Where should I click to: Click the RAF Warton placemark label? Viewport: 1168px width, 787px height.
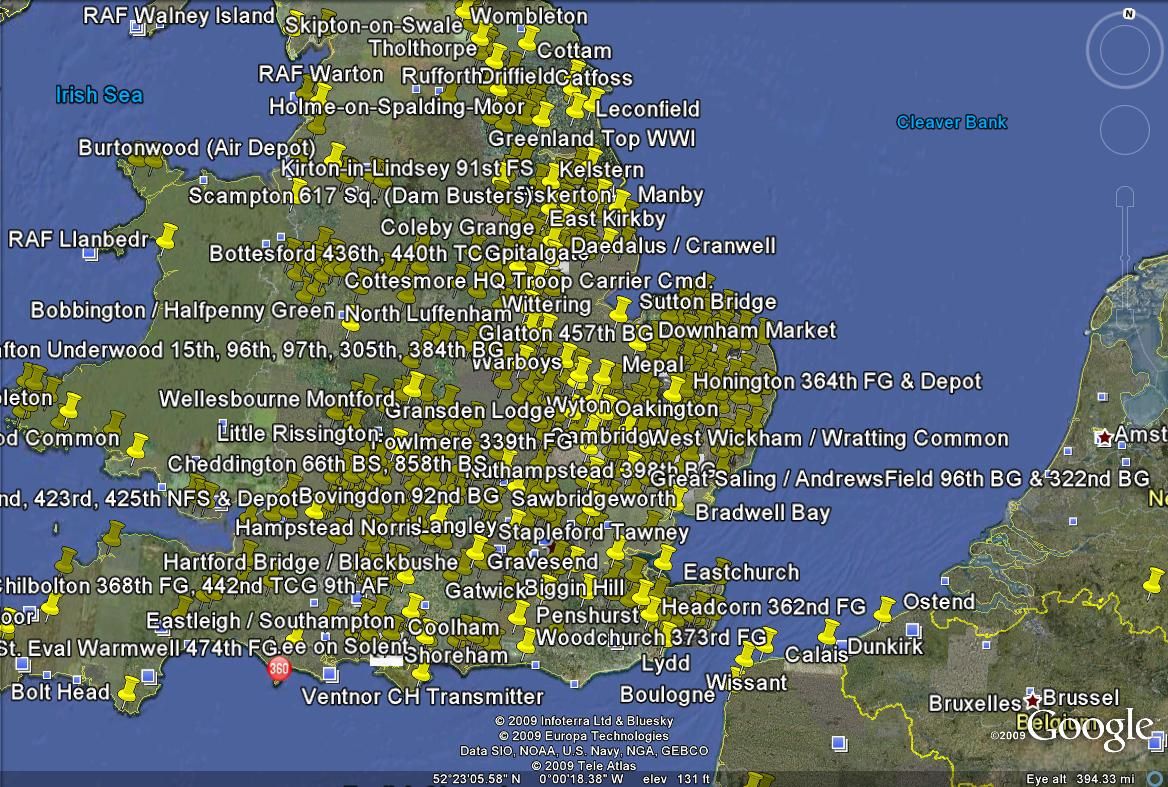[321, 74]
